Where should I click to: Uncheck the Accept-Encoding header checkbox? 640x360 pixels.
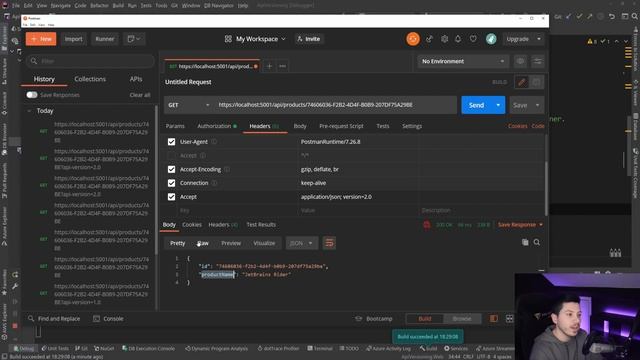(171, 169)
